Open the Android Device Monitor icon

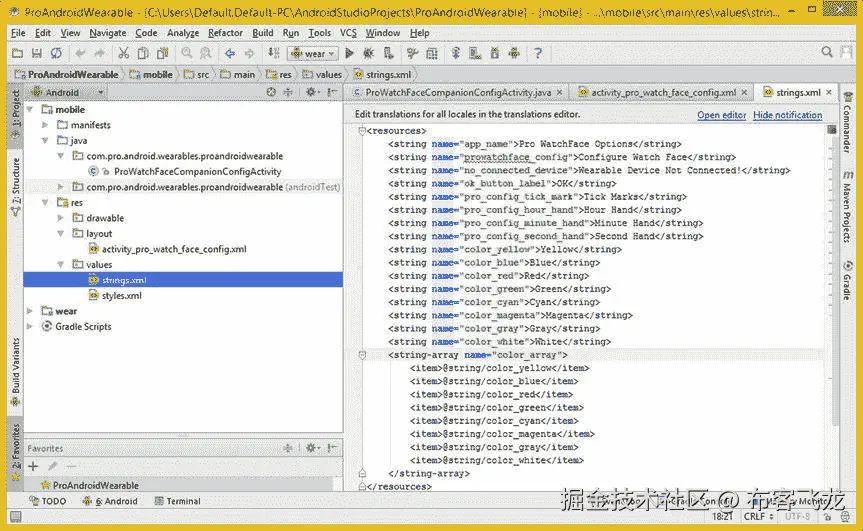pos(514,53)
